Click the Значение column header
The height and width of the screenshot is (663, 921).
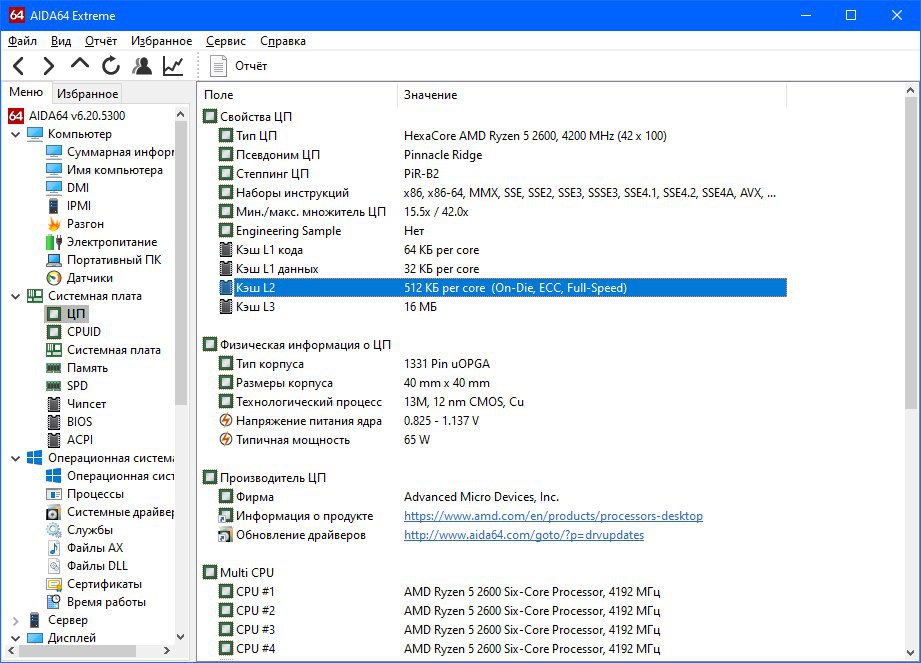(x=592, y=95)
